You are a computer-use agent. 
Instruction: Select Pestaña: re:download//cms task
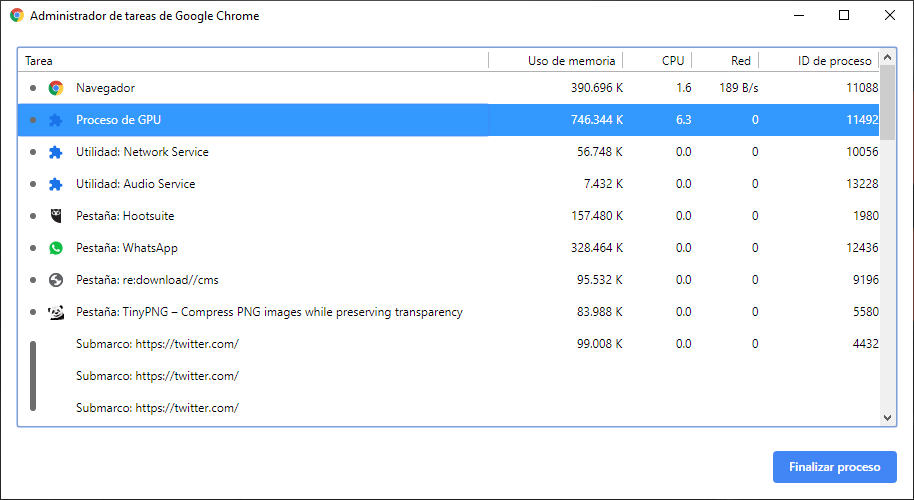click(448, 280)
